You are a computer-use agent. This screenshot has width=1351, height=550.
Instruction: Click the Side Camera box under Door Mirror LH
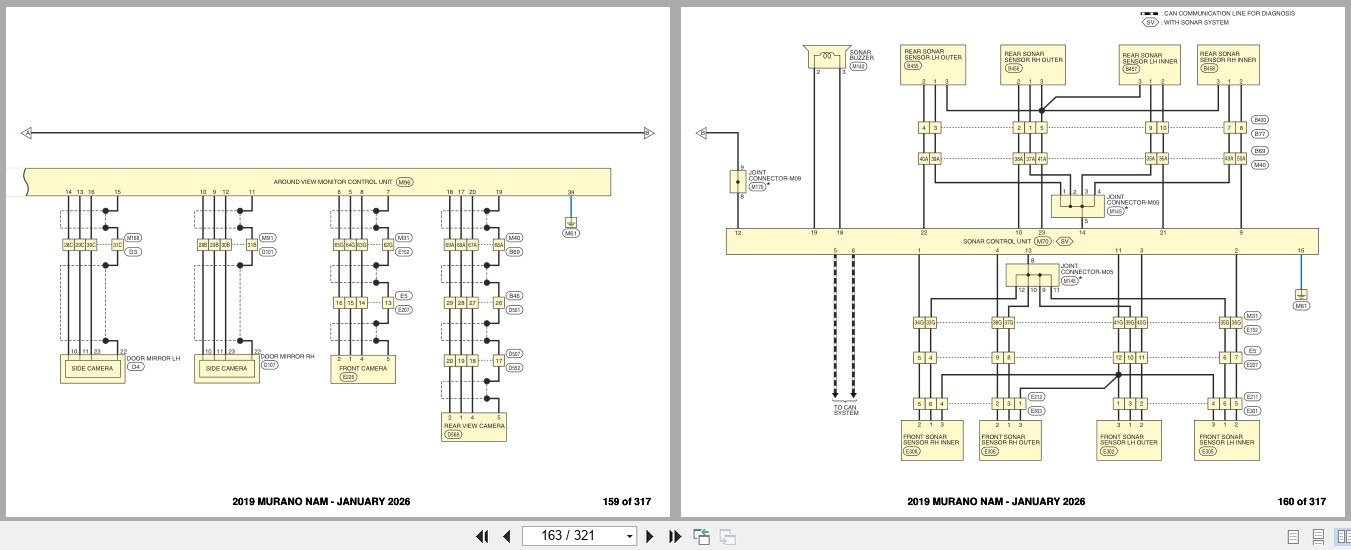coord(94,368)
